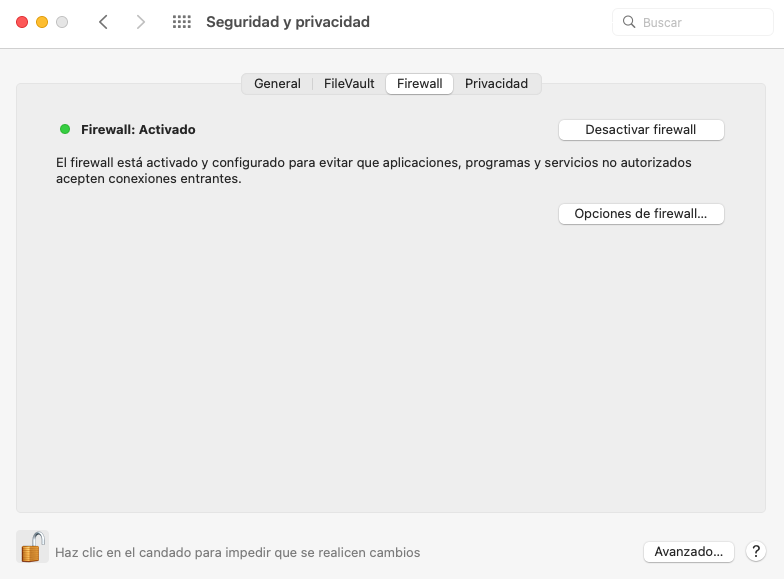Click the green firewall status indicator
Screen dimensions: 784x579
(x=65, y=129)
